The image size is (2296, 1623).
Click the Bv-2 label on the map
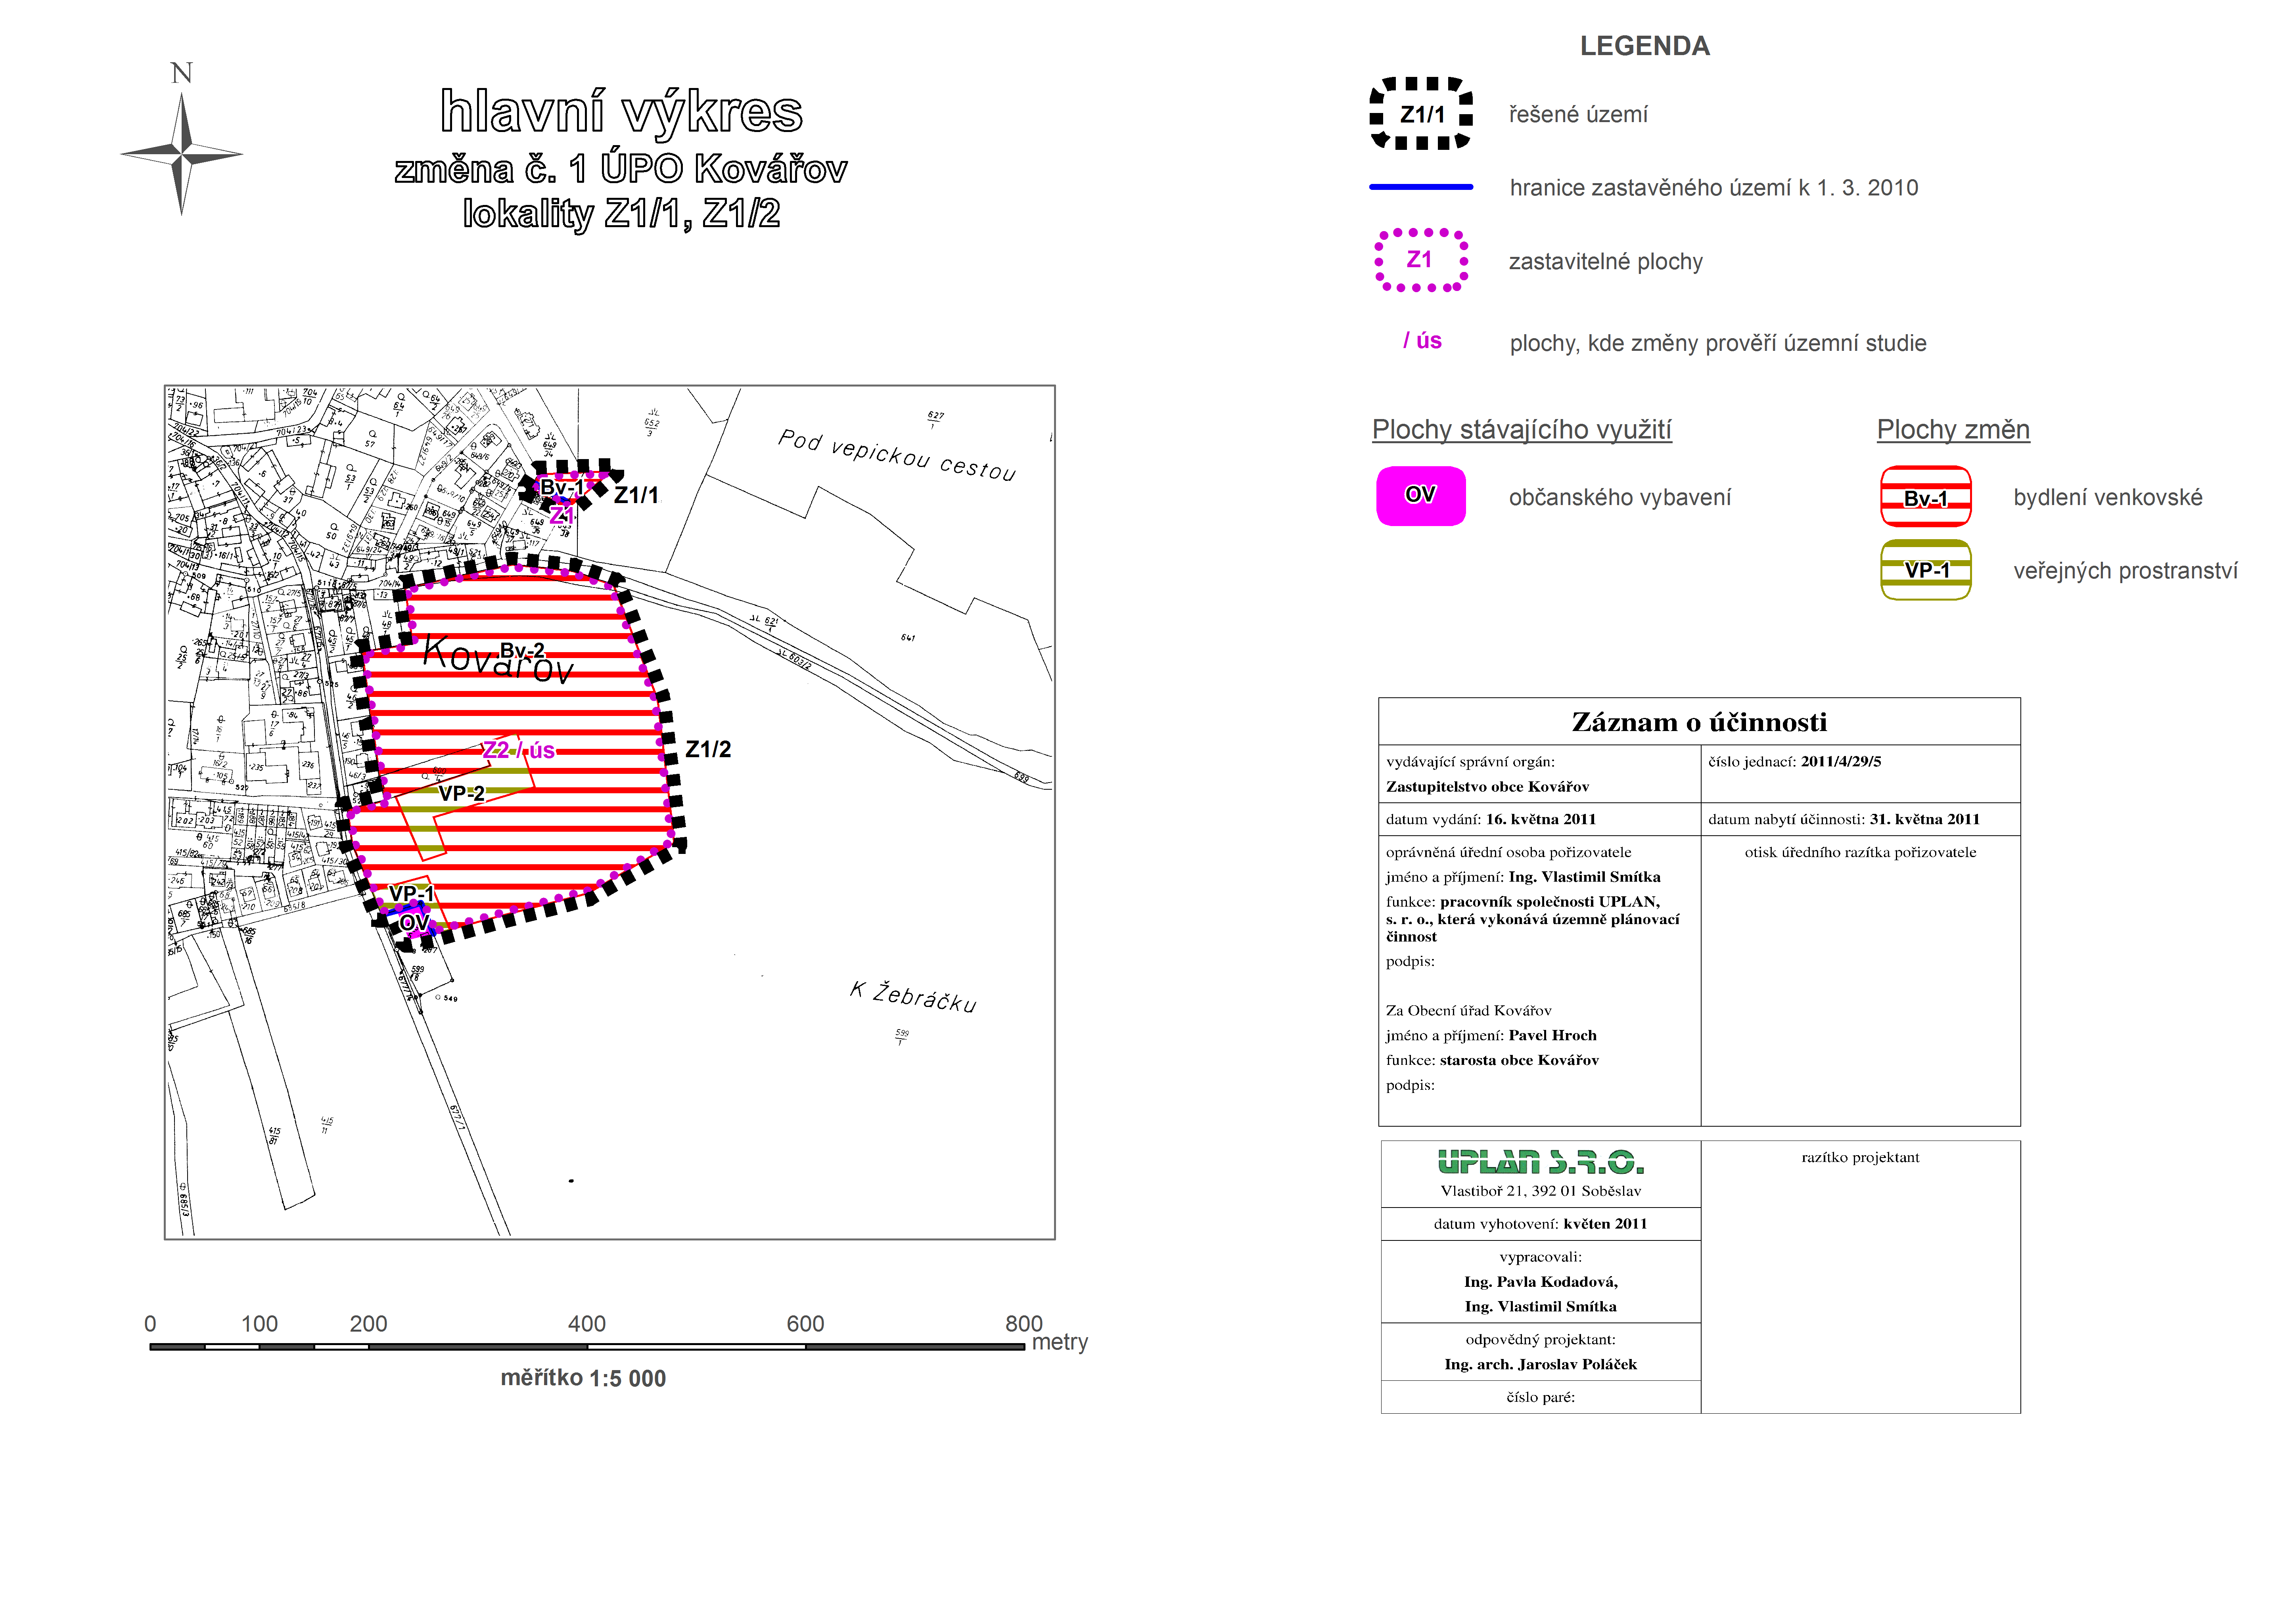(x=522, y=651)
